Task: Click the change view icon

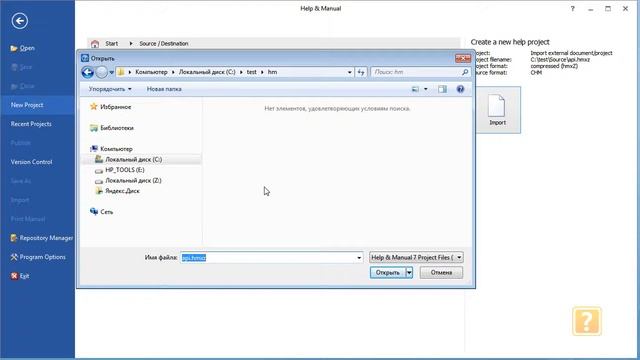Action: click(x=416, y=89)
